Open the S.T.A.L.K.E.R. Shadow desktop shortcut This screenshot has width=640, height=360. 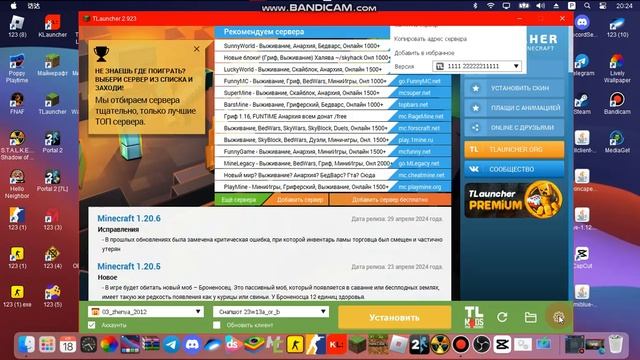pos(17,145)
